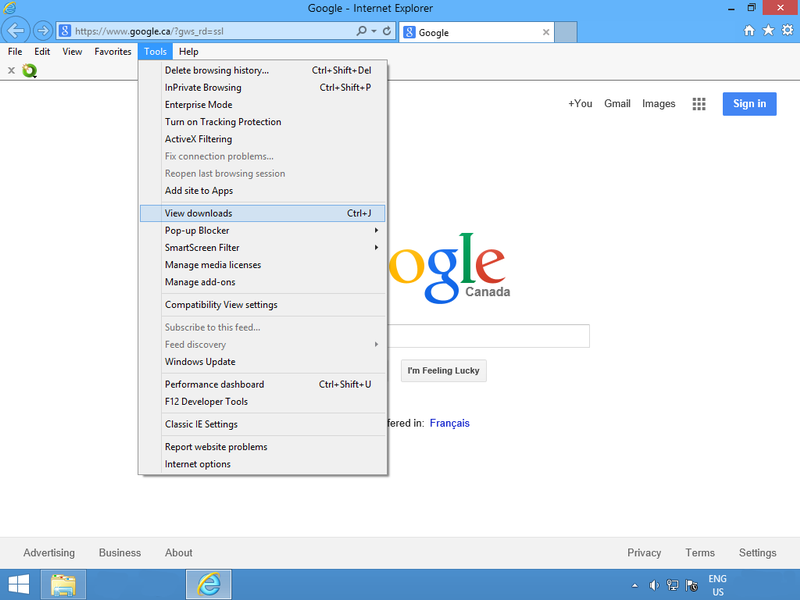Image resolution: width=800 pixels, height=600 pixels.
Task: Click the Forward navigation arrow
Action: [43, 31]
